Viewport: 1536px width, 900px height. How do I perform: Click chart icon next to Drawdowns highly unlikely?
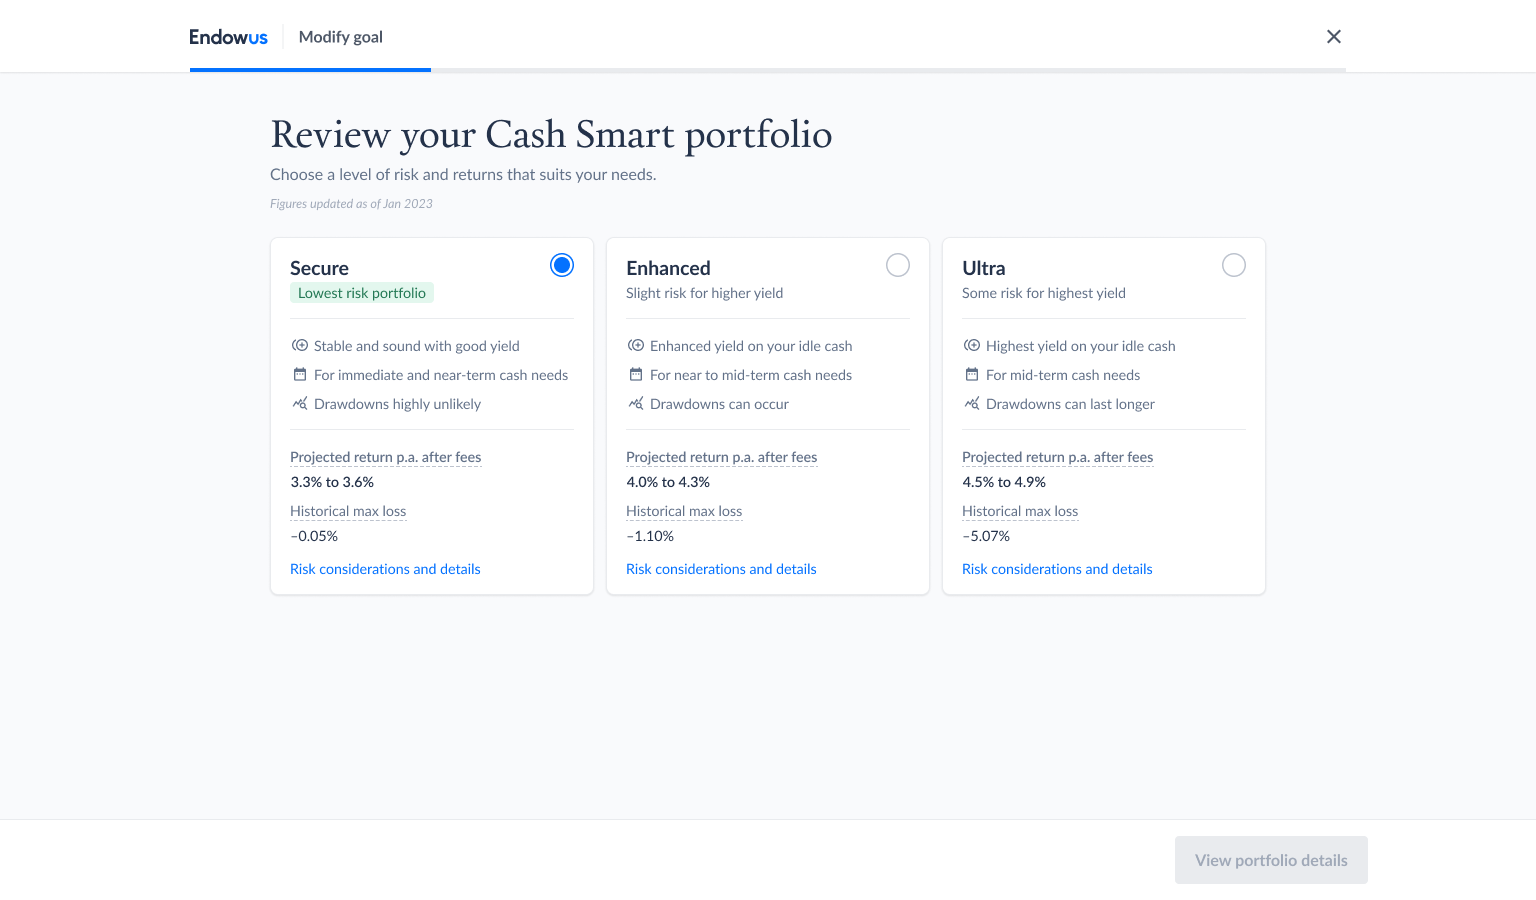[x=300, y=404]
